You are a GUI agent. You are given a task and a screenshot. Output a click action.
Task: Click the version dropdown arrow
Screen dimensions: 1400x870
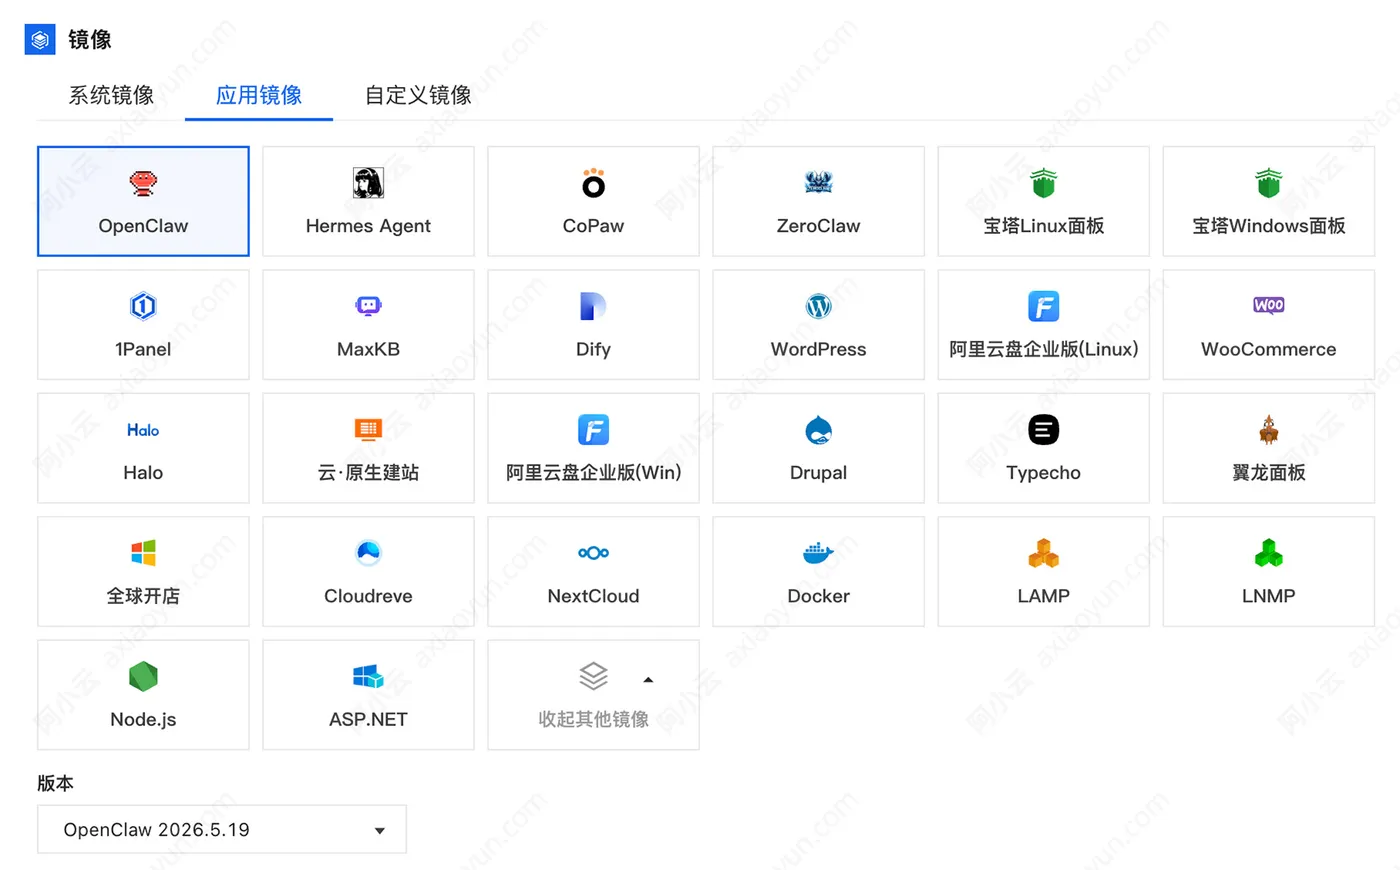(380, 831)
